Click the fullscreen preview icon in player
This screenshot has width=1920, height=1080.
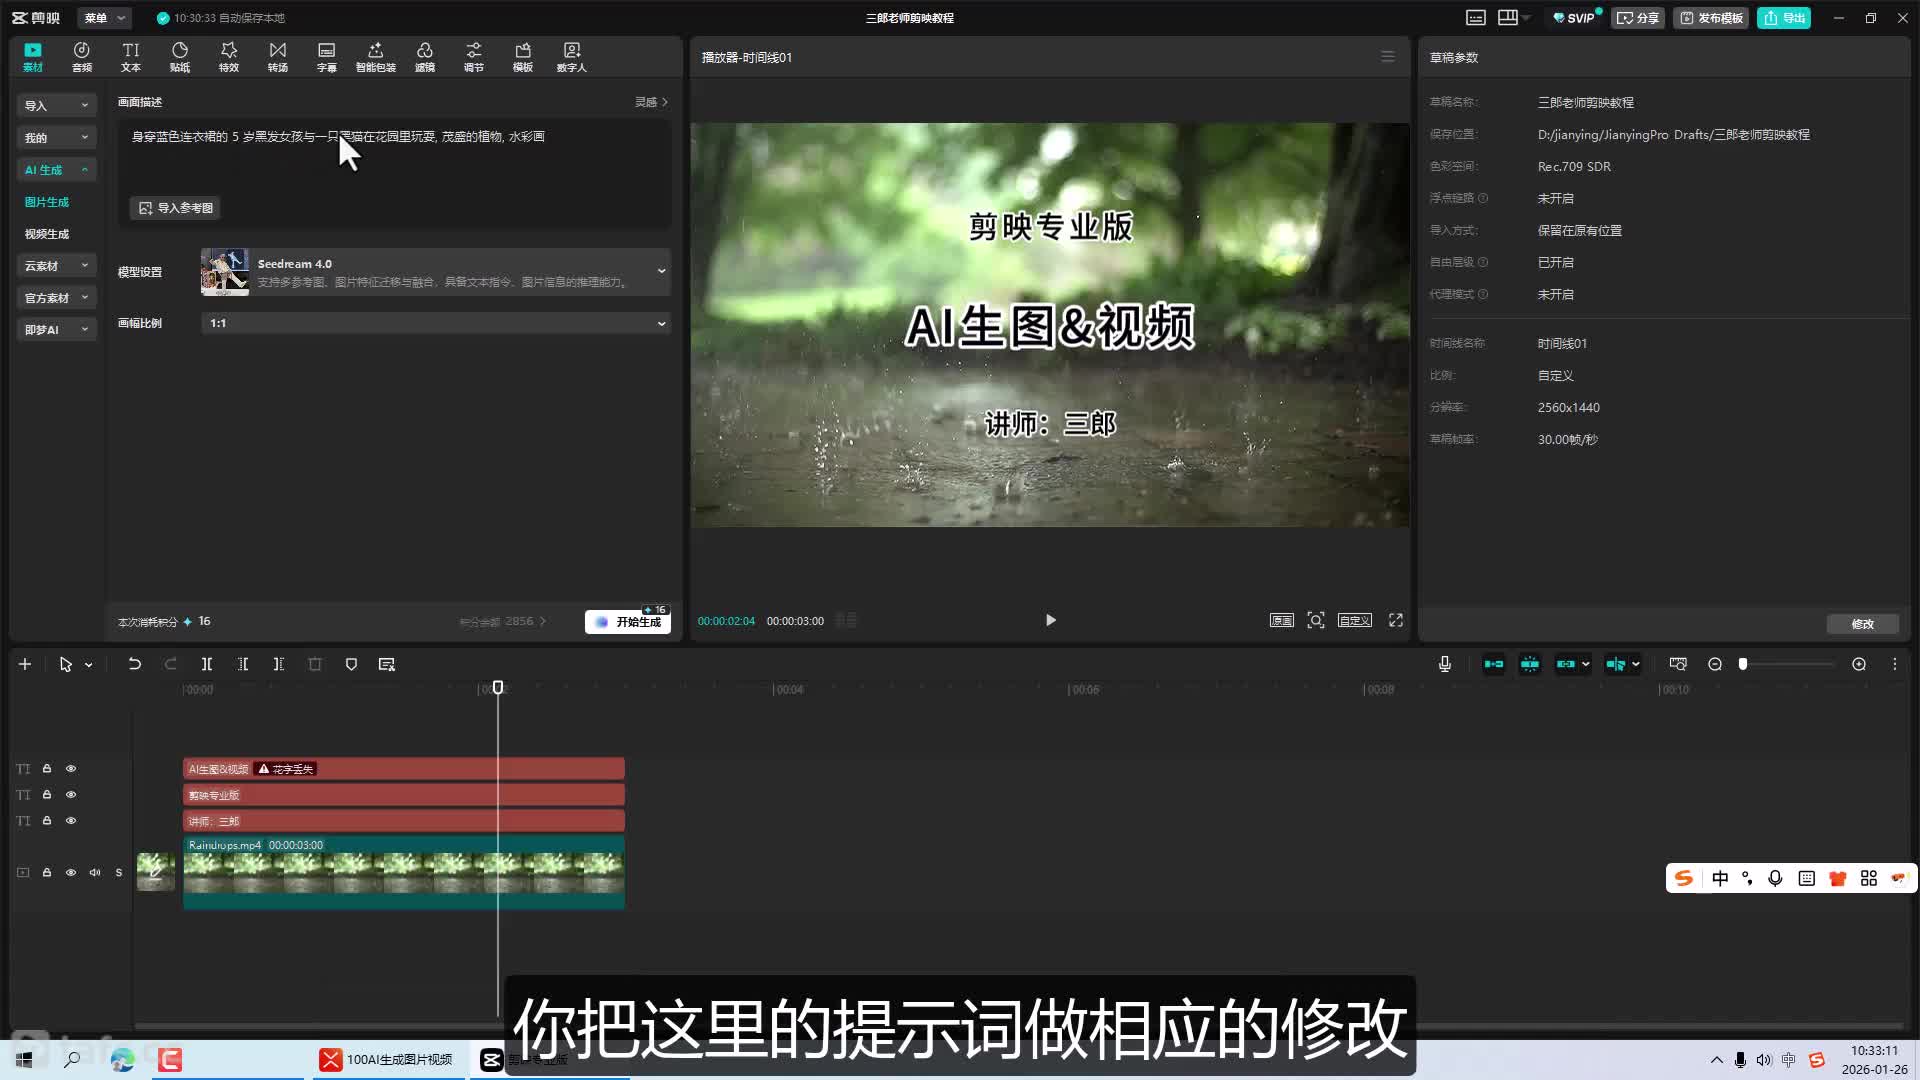(x=1395, y=620)
